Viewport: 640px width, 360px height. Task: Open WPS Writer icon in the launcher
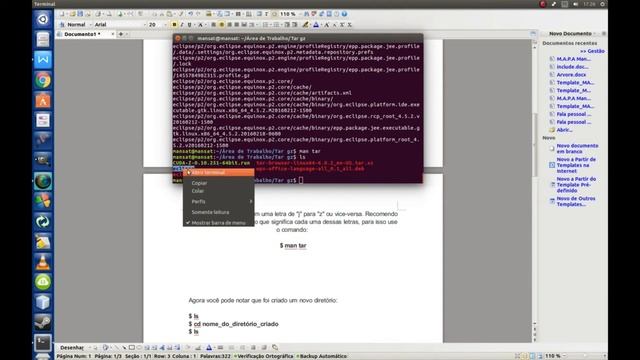click(43, 60)
